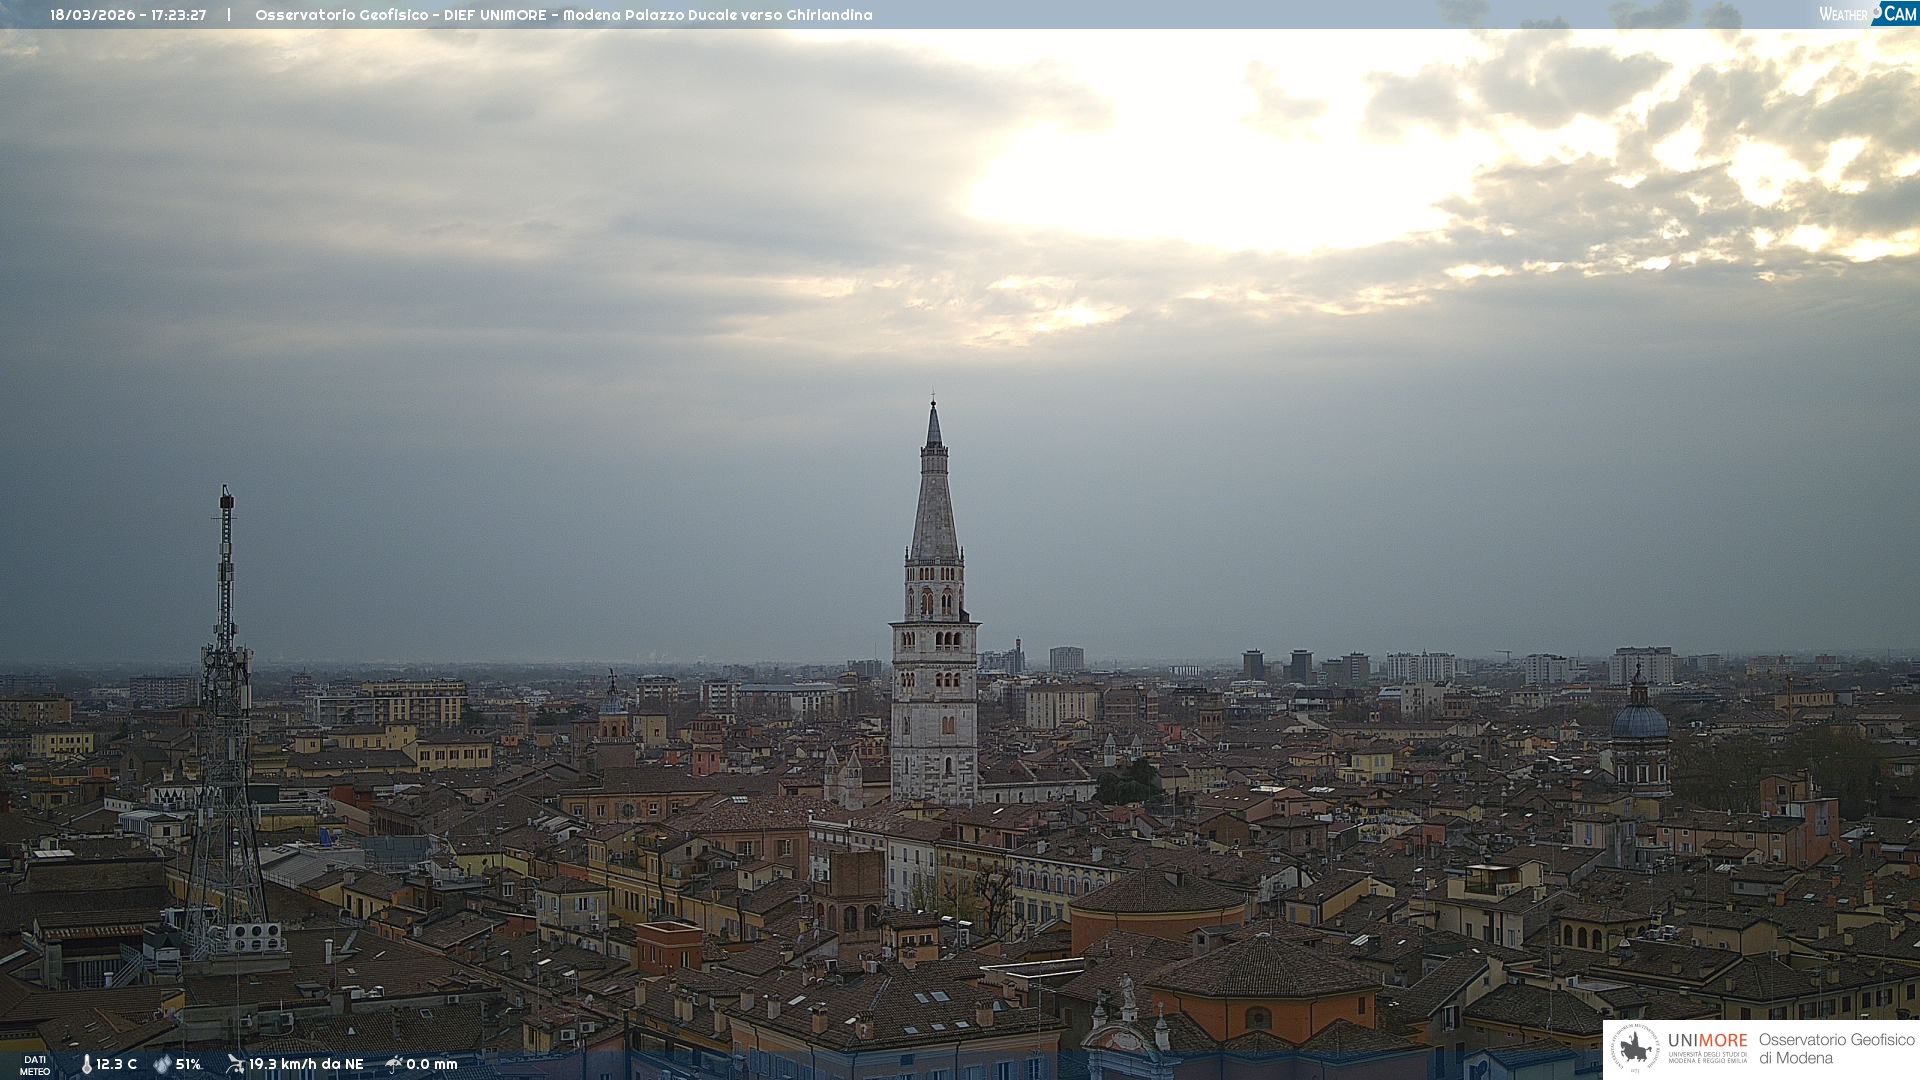Click the thermometer temperature icon
This screenshot has width=1920, height=1080.
tap(86, 1064)
